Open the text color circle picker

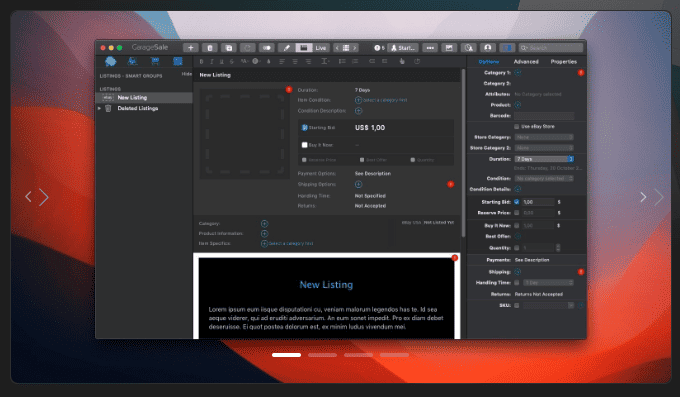point(256,61)
